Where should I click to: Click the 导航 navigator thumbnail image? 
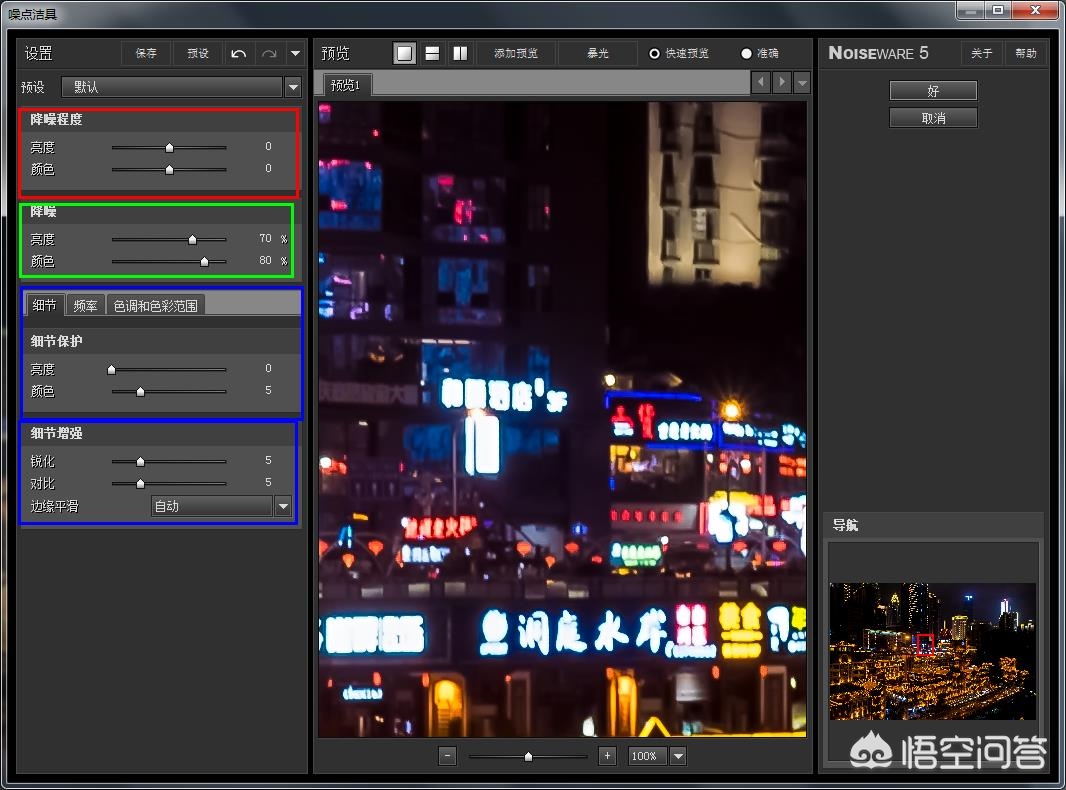pyautogui.click(x=932, y=648)
